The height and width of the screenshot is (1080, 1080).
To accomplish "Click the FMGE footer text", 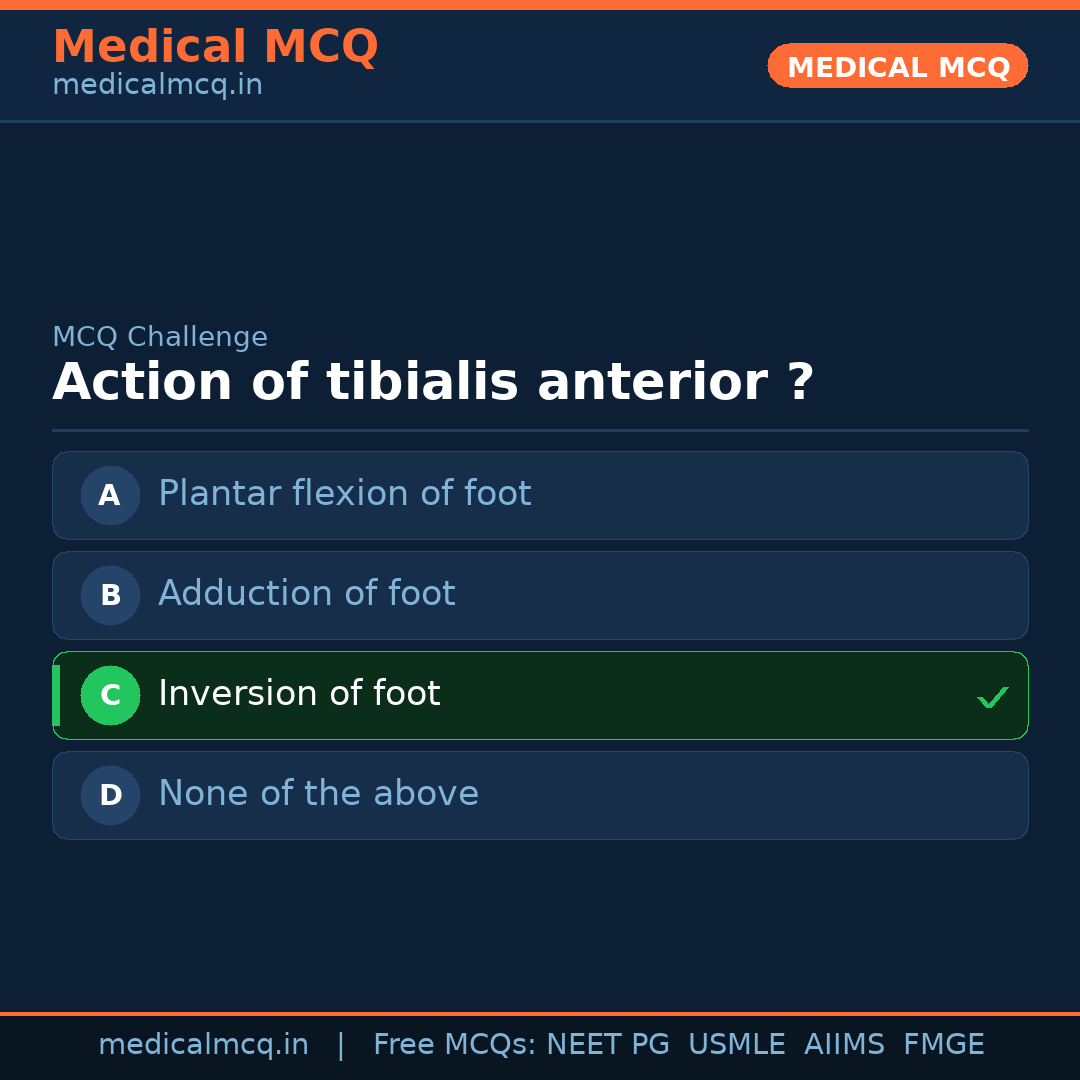I will (x=943, y=1045).
